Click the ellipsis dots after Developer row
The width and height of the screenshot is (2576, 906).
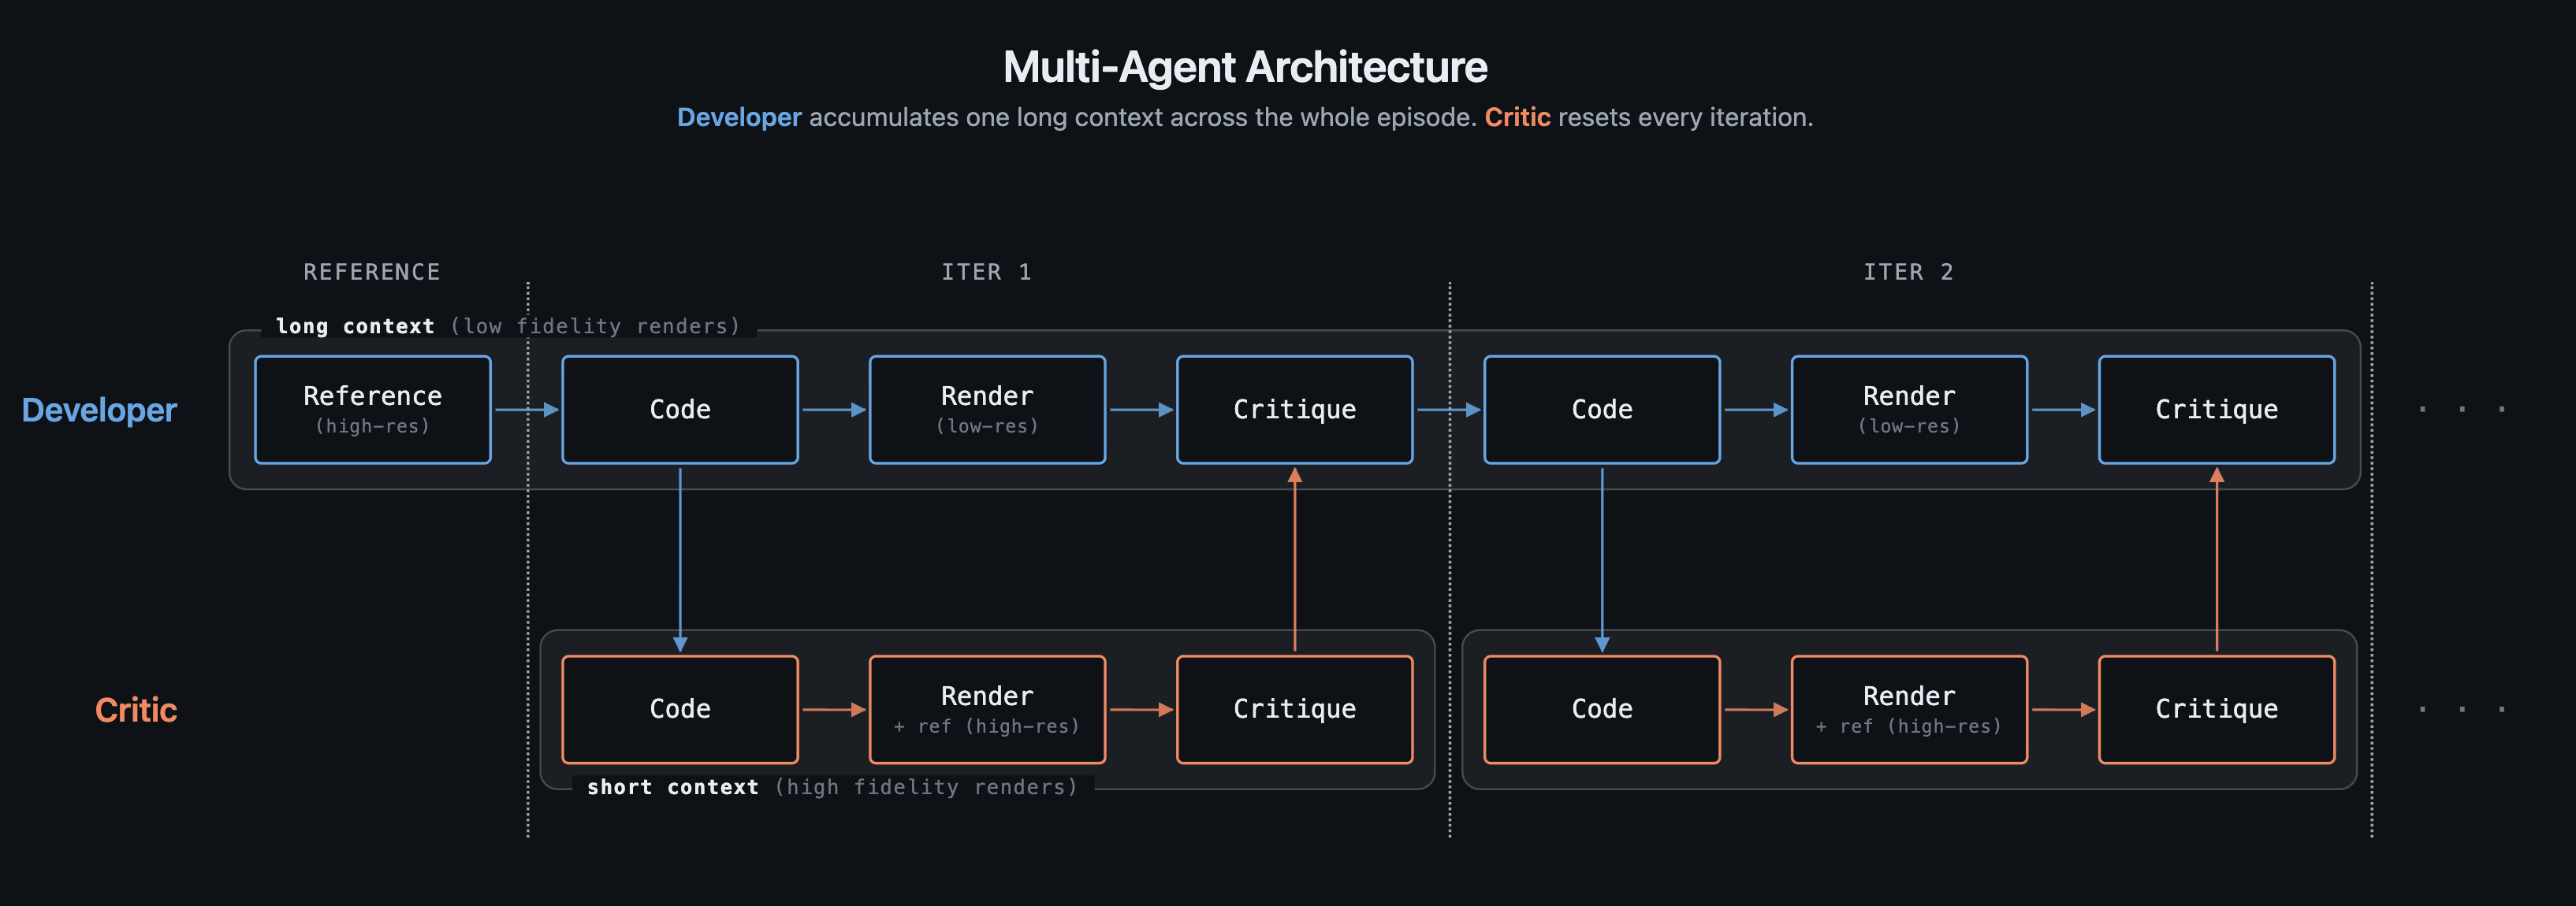click(2462, 409)
